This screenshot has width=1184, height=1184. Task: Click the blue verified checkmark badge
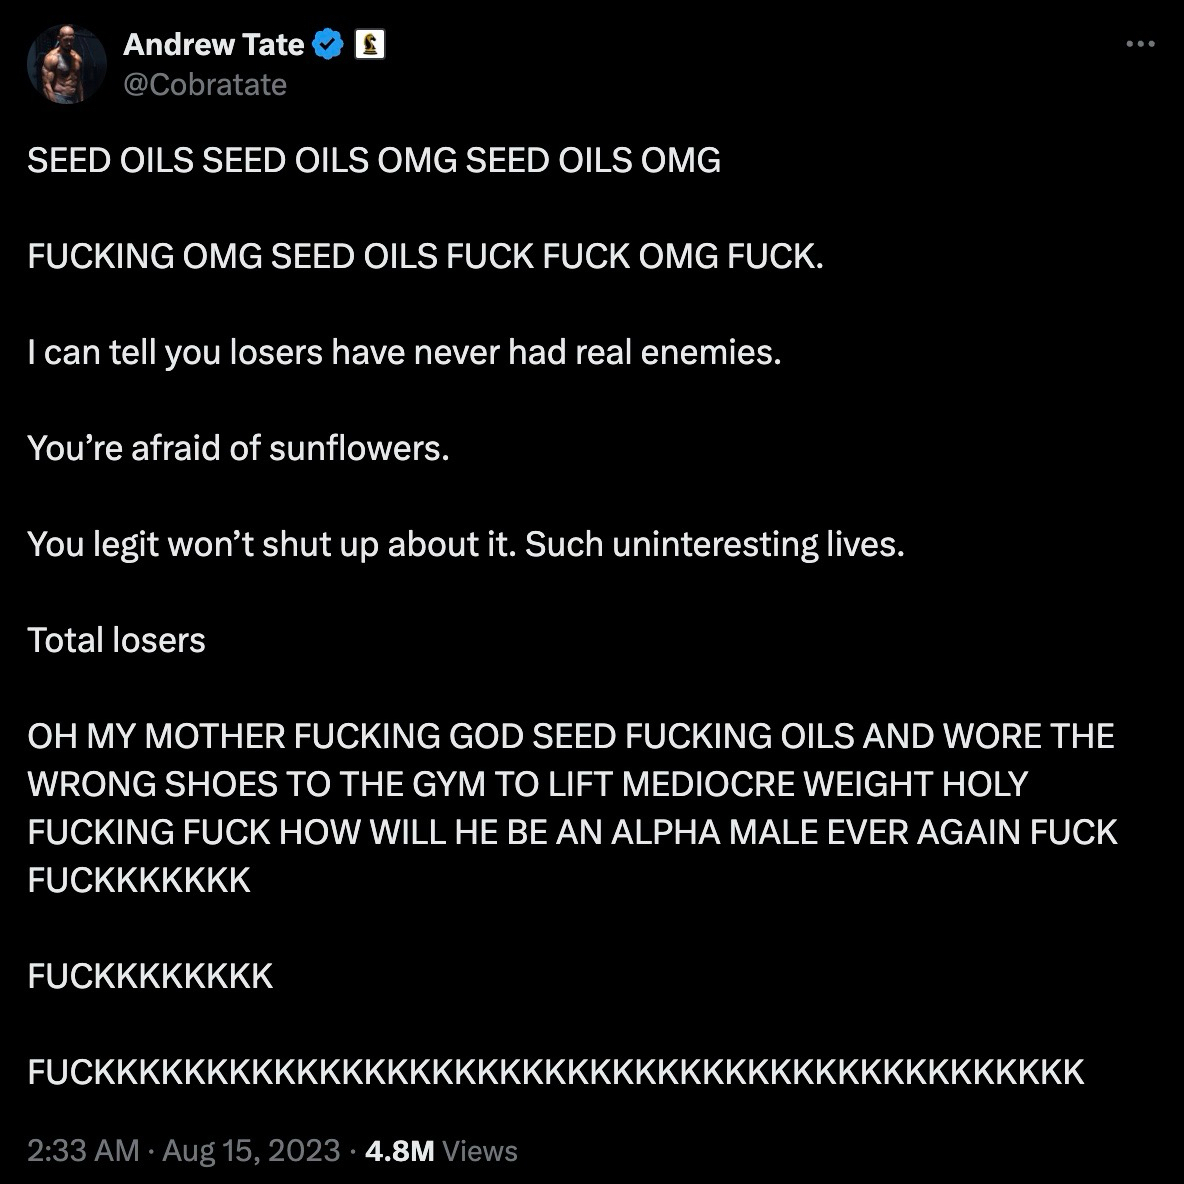pyautogui.click(x=329, y=44)
